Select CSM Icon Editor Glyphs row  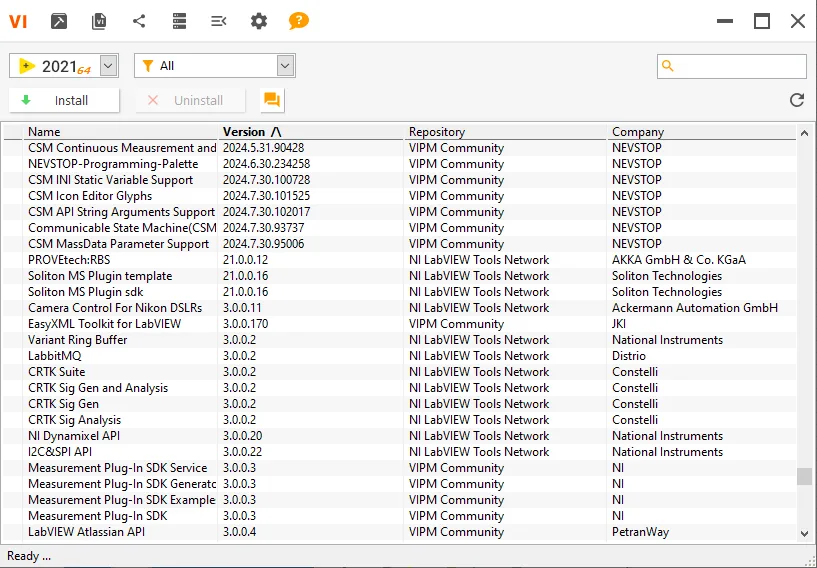point(400,196)
